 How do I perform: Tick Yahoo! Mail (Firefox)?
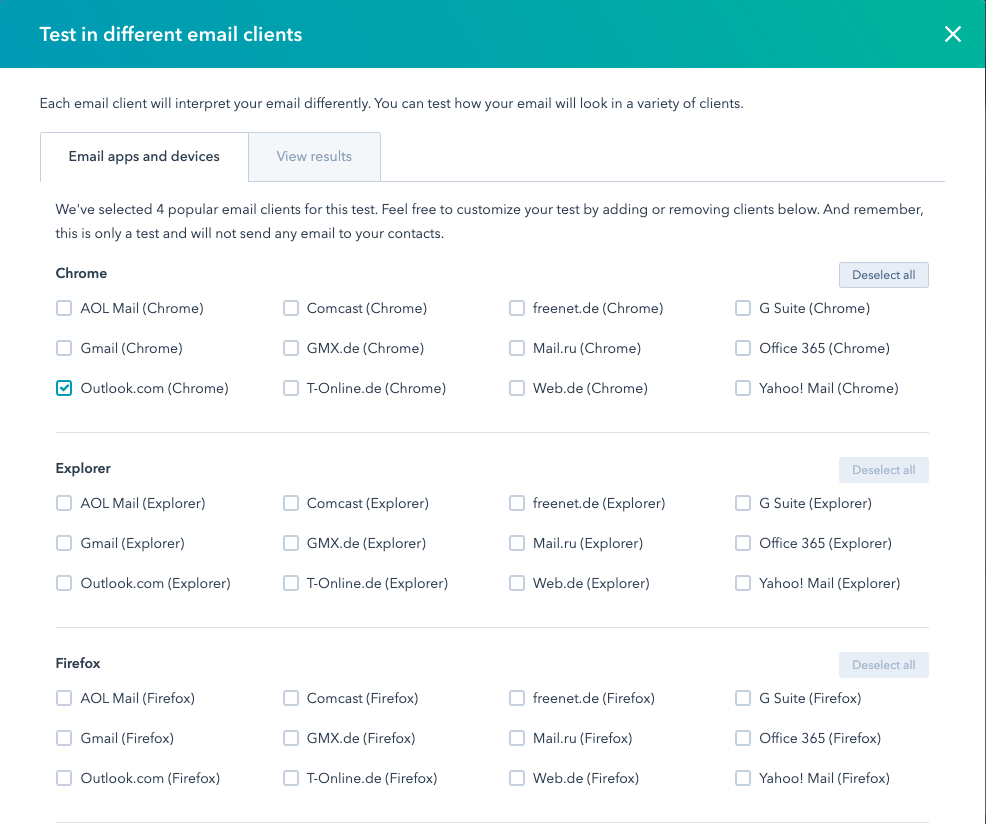tap(743, 778)
